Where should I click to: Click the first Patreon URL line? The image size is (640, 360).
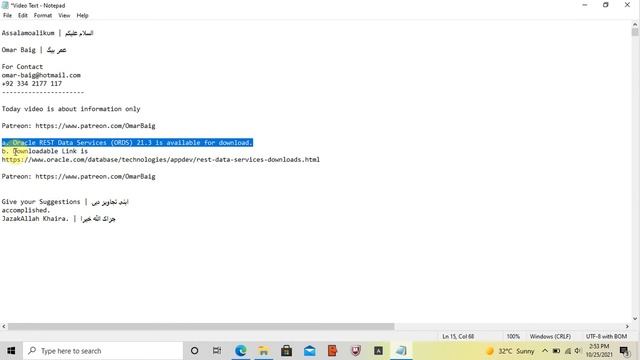(x=78, y=126)
